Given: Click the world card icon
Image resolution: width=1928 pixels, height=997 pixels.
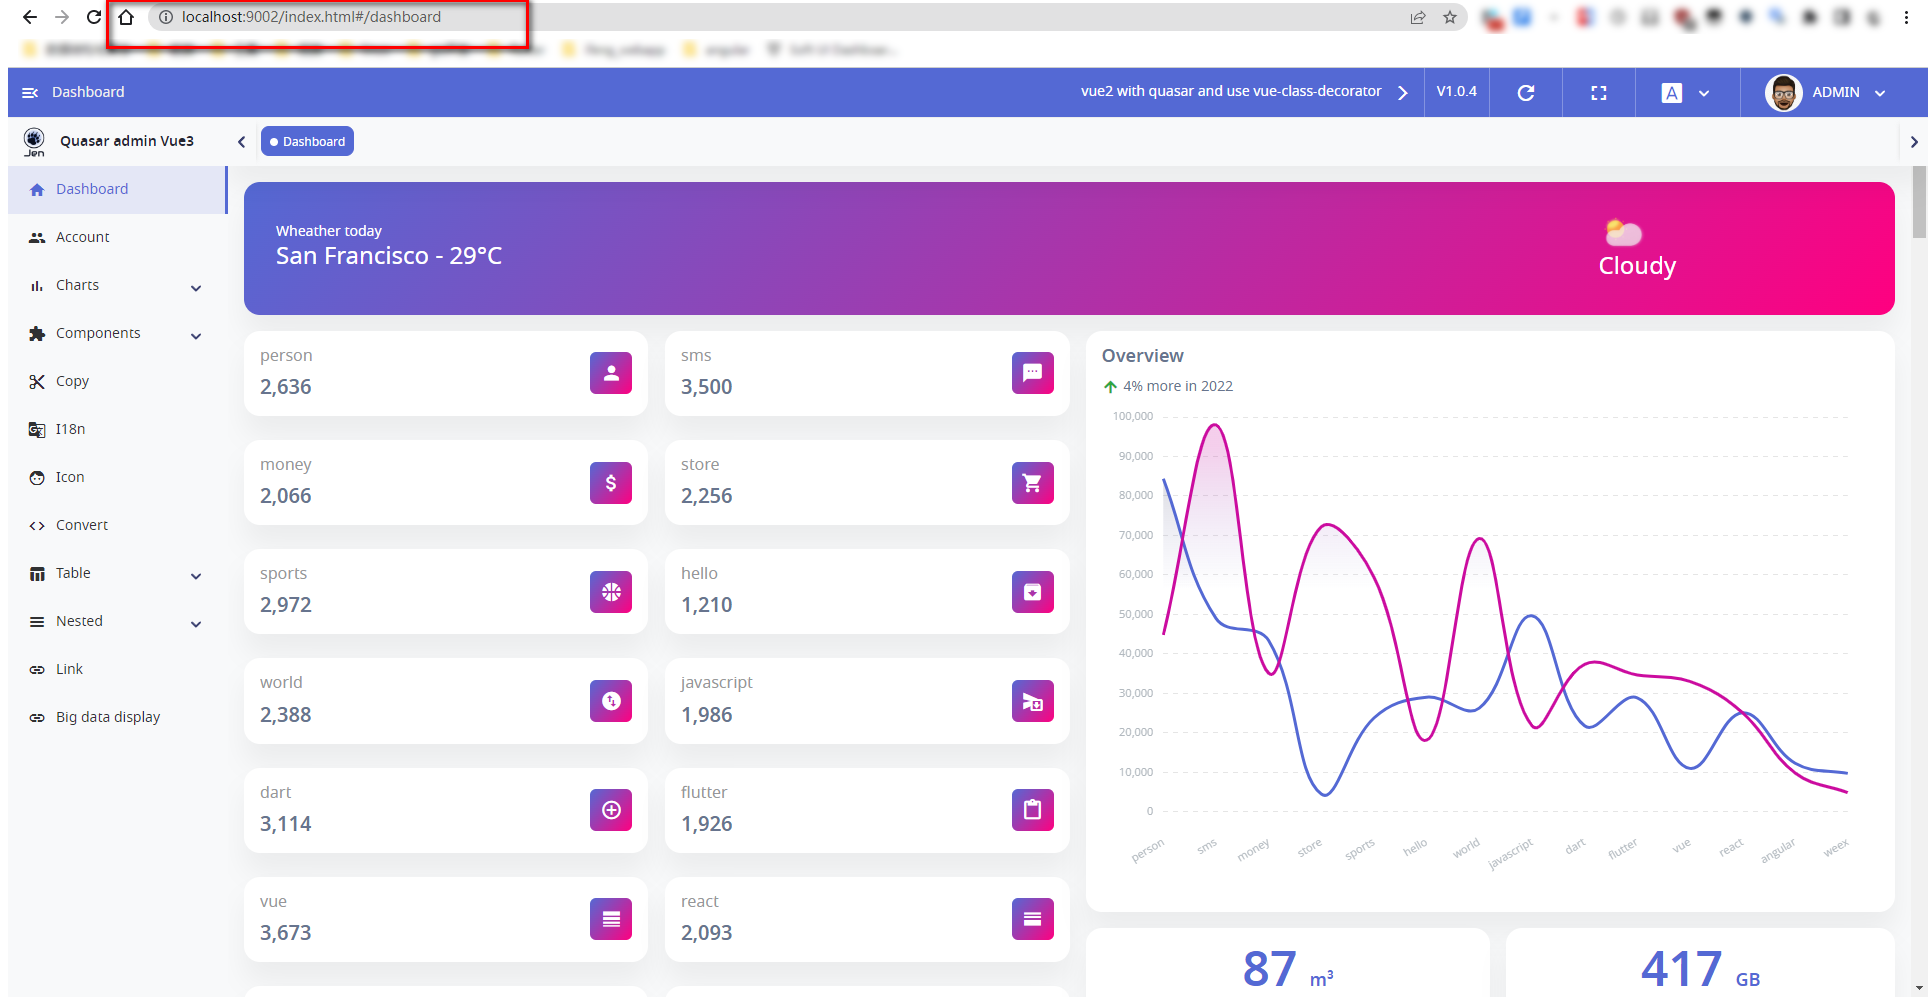Looking at the screenshot, I should [x=611, y=701].
